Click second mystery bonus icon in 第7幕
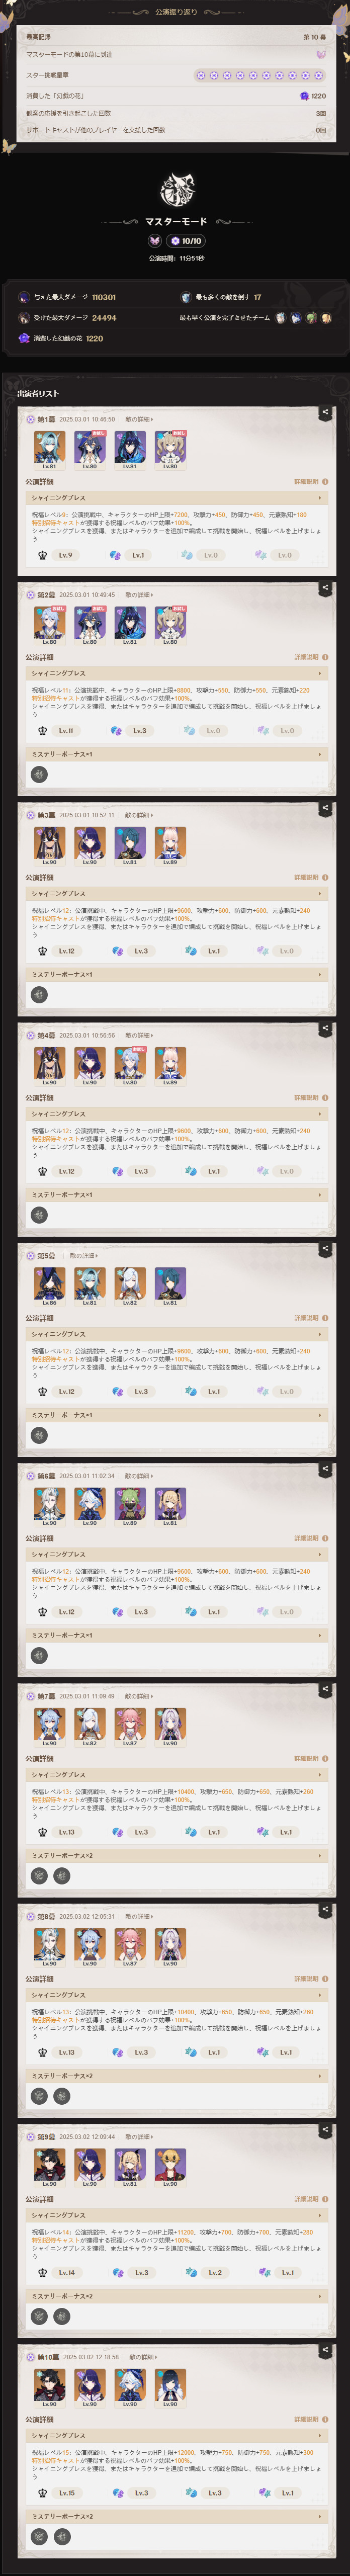 (62, 1876)
